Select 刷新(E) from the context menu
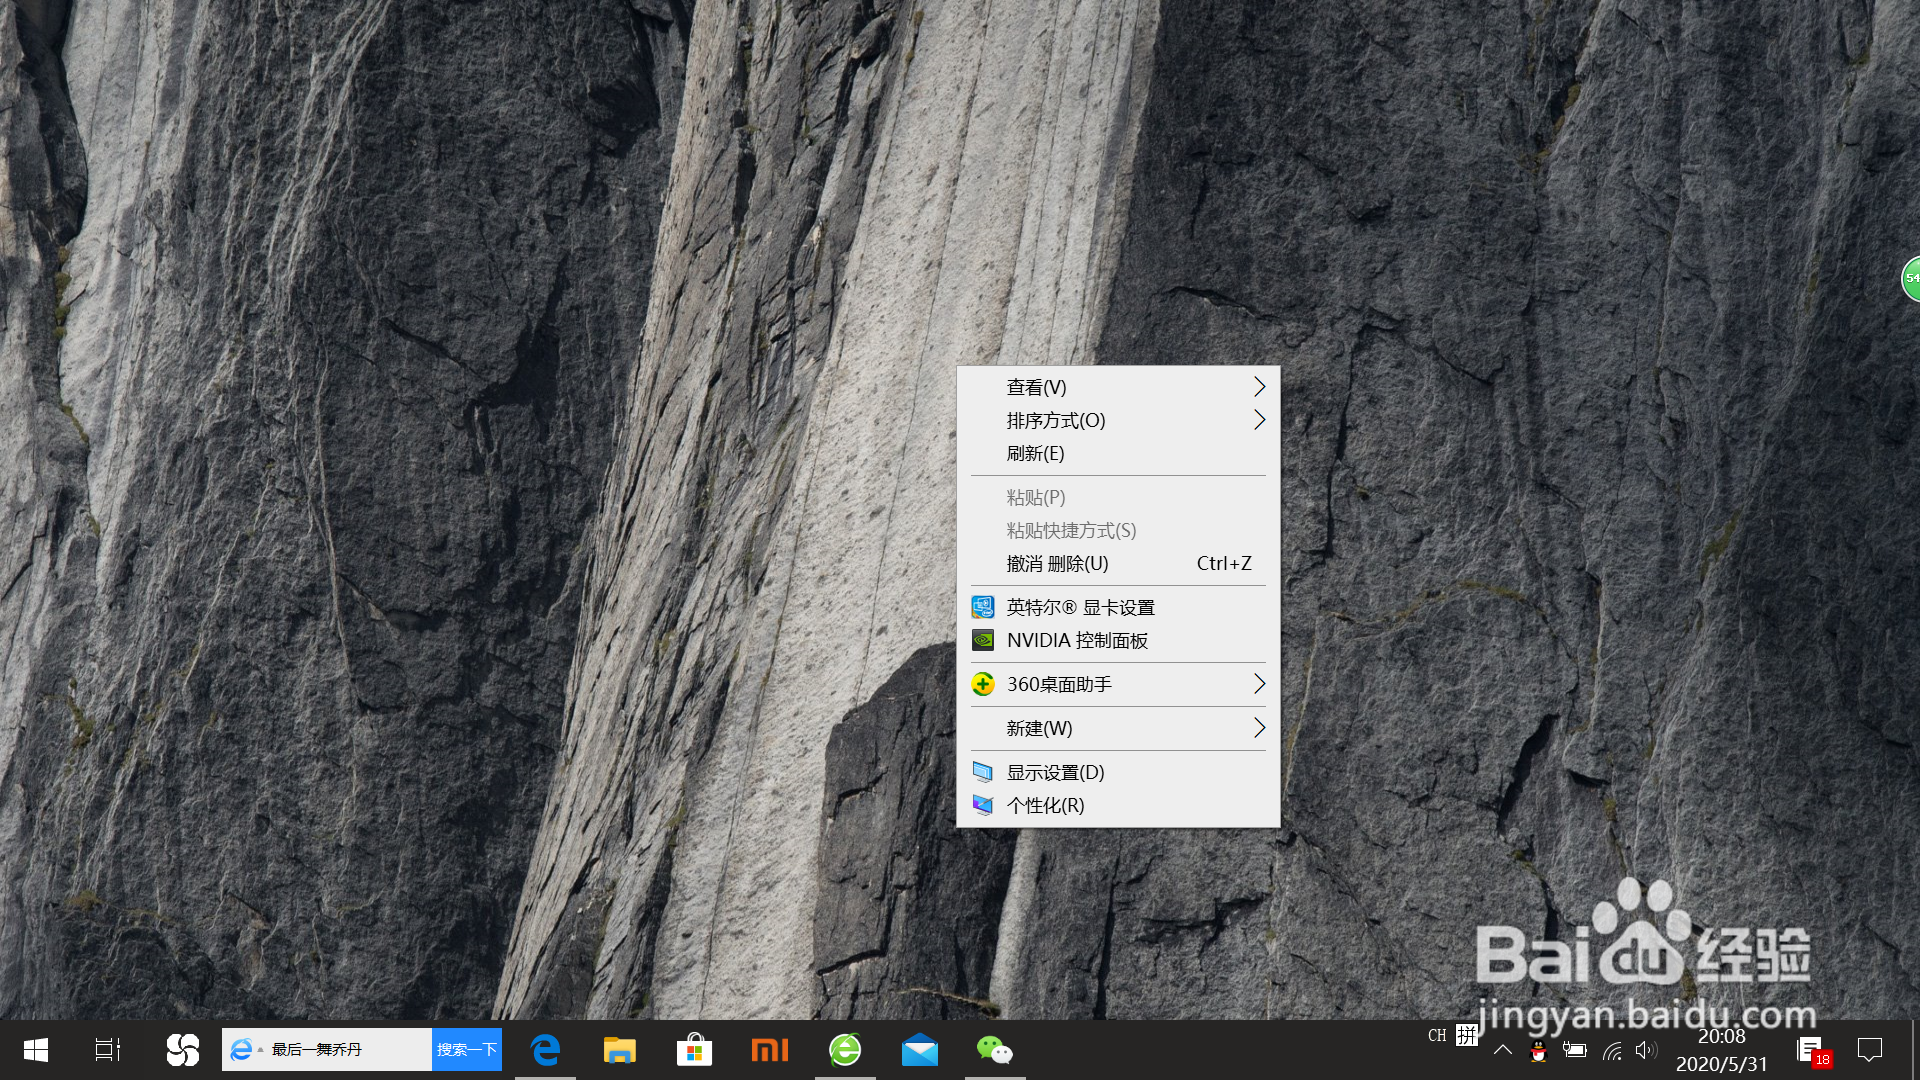 [x=1034, y=453]
